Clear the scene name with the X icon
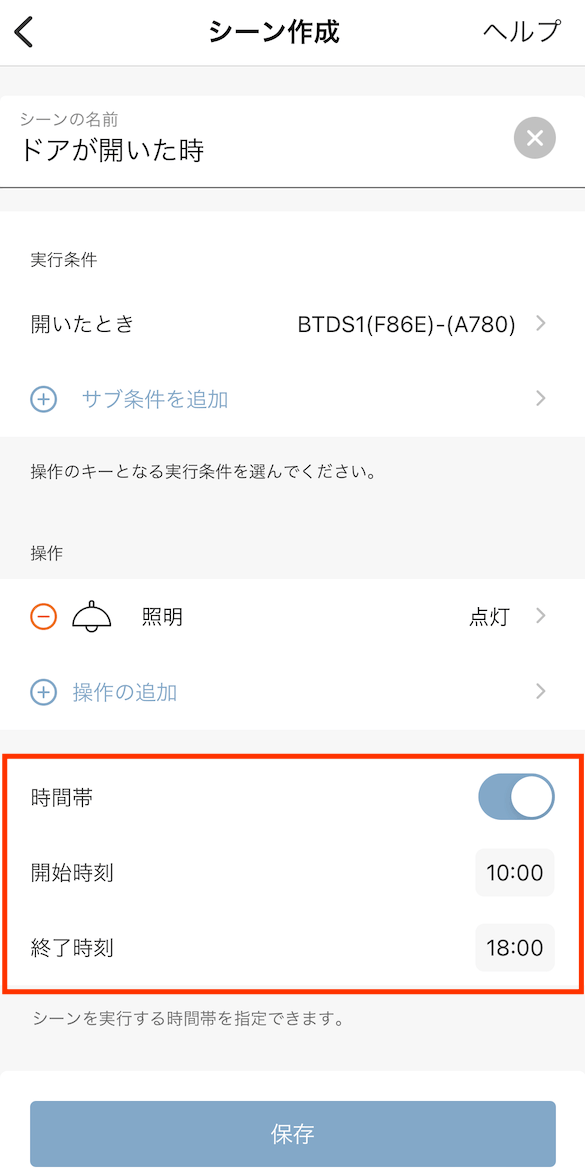This screenshot has height=1175, width=585. (535, 139)
